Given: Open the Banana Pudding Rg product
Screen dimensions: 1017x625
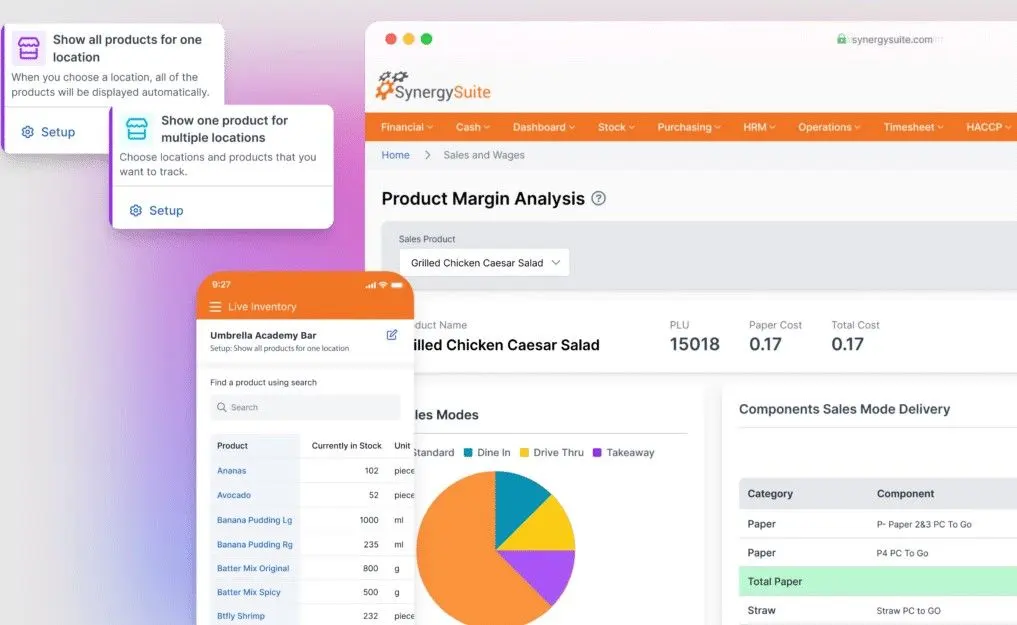Looking at the screenshot, I should pos(254,545).
